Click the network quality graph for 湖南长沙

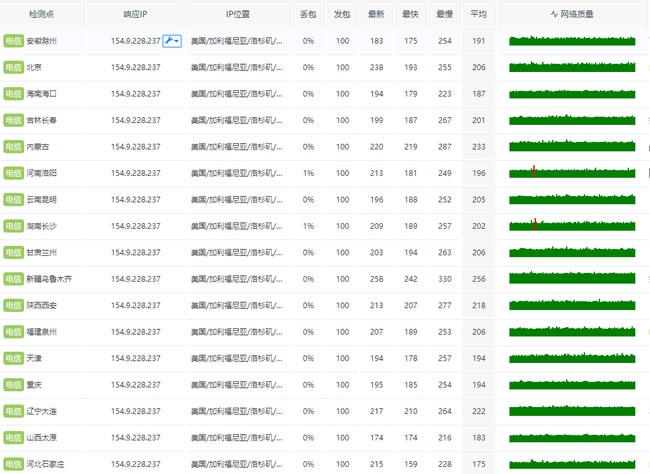[571, 225]
